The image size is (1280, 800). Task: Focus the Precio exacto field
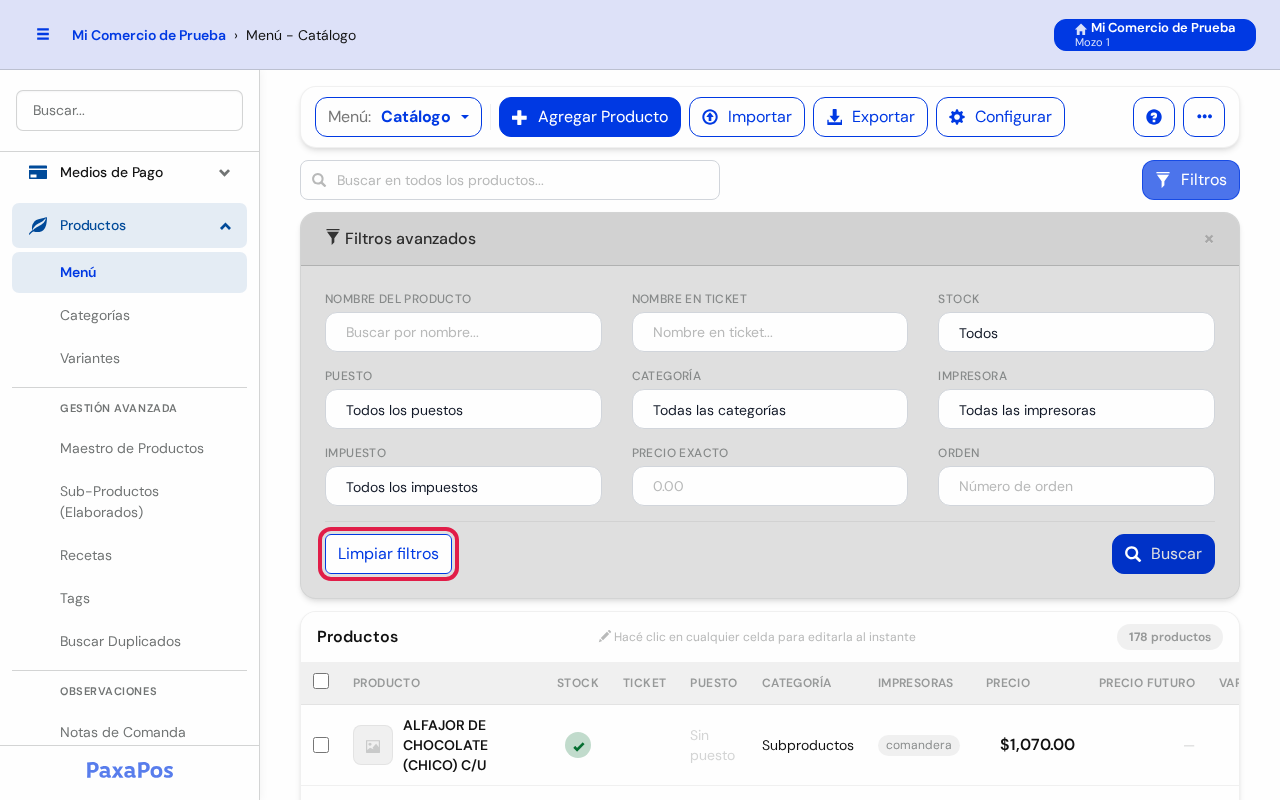click(770, 486)
